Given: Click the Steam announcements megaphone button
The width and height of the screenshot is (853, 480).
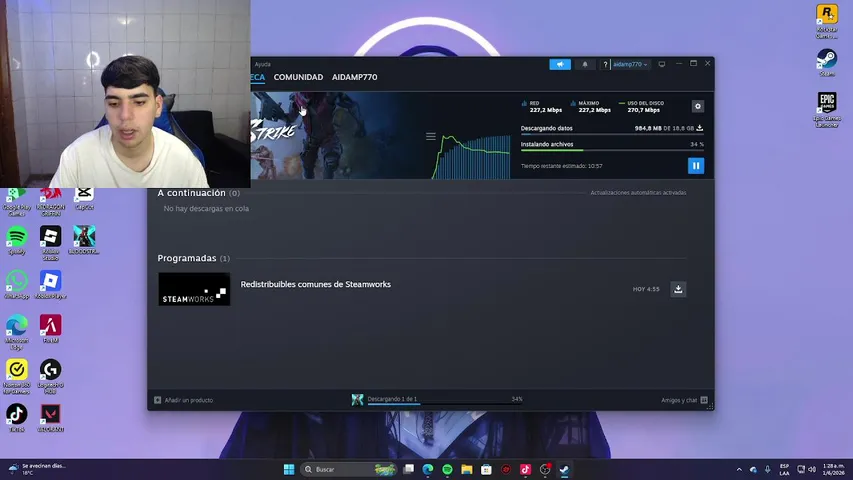Looking at the screenshot, I should click(560, 64).
